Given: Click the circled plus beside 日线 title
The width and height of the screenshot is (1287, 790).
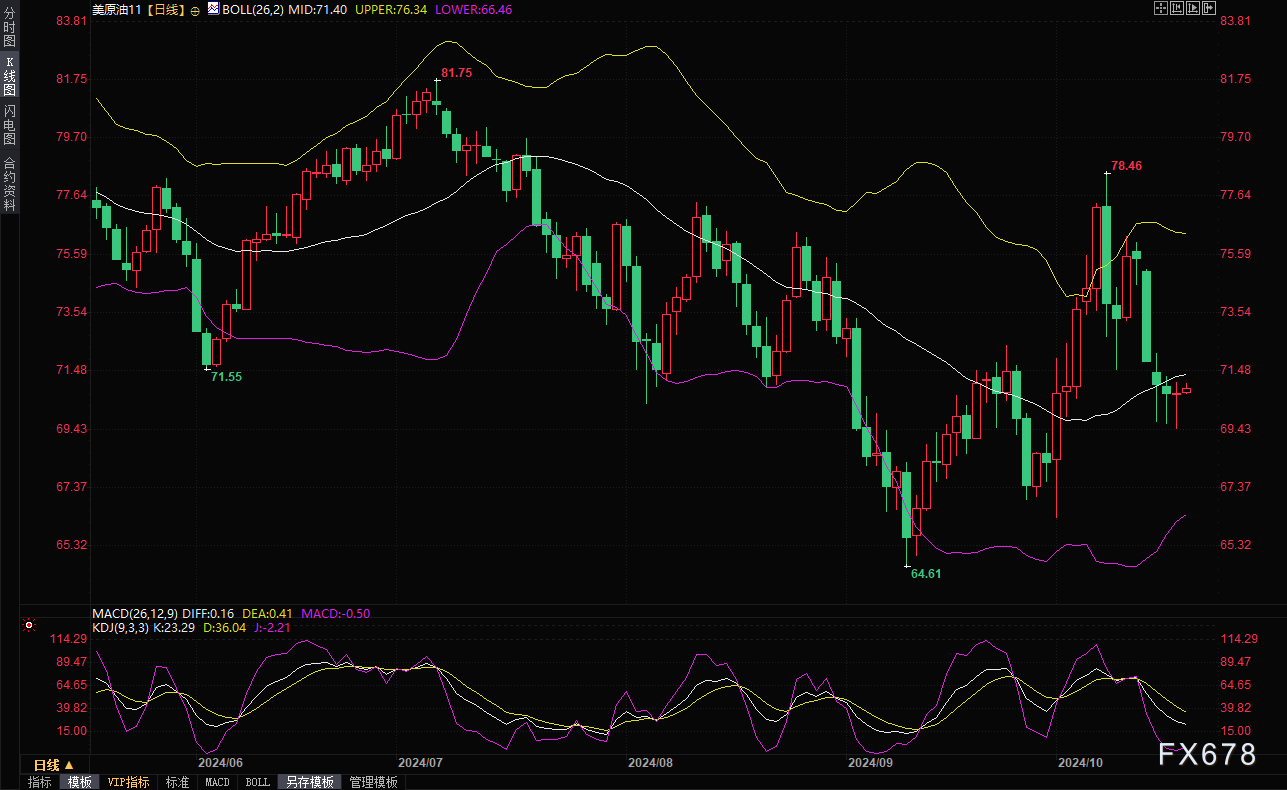Looking at the screenshot, I should 195,9.
